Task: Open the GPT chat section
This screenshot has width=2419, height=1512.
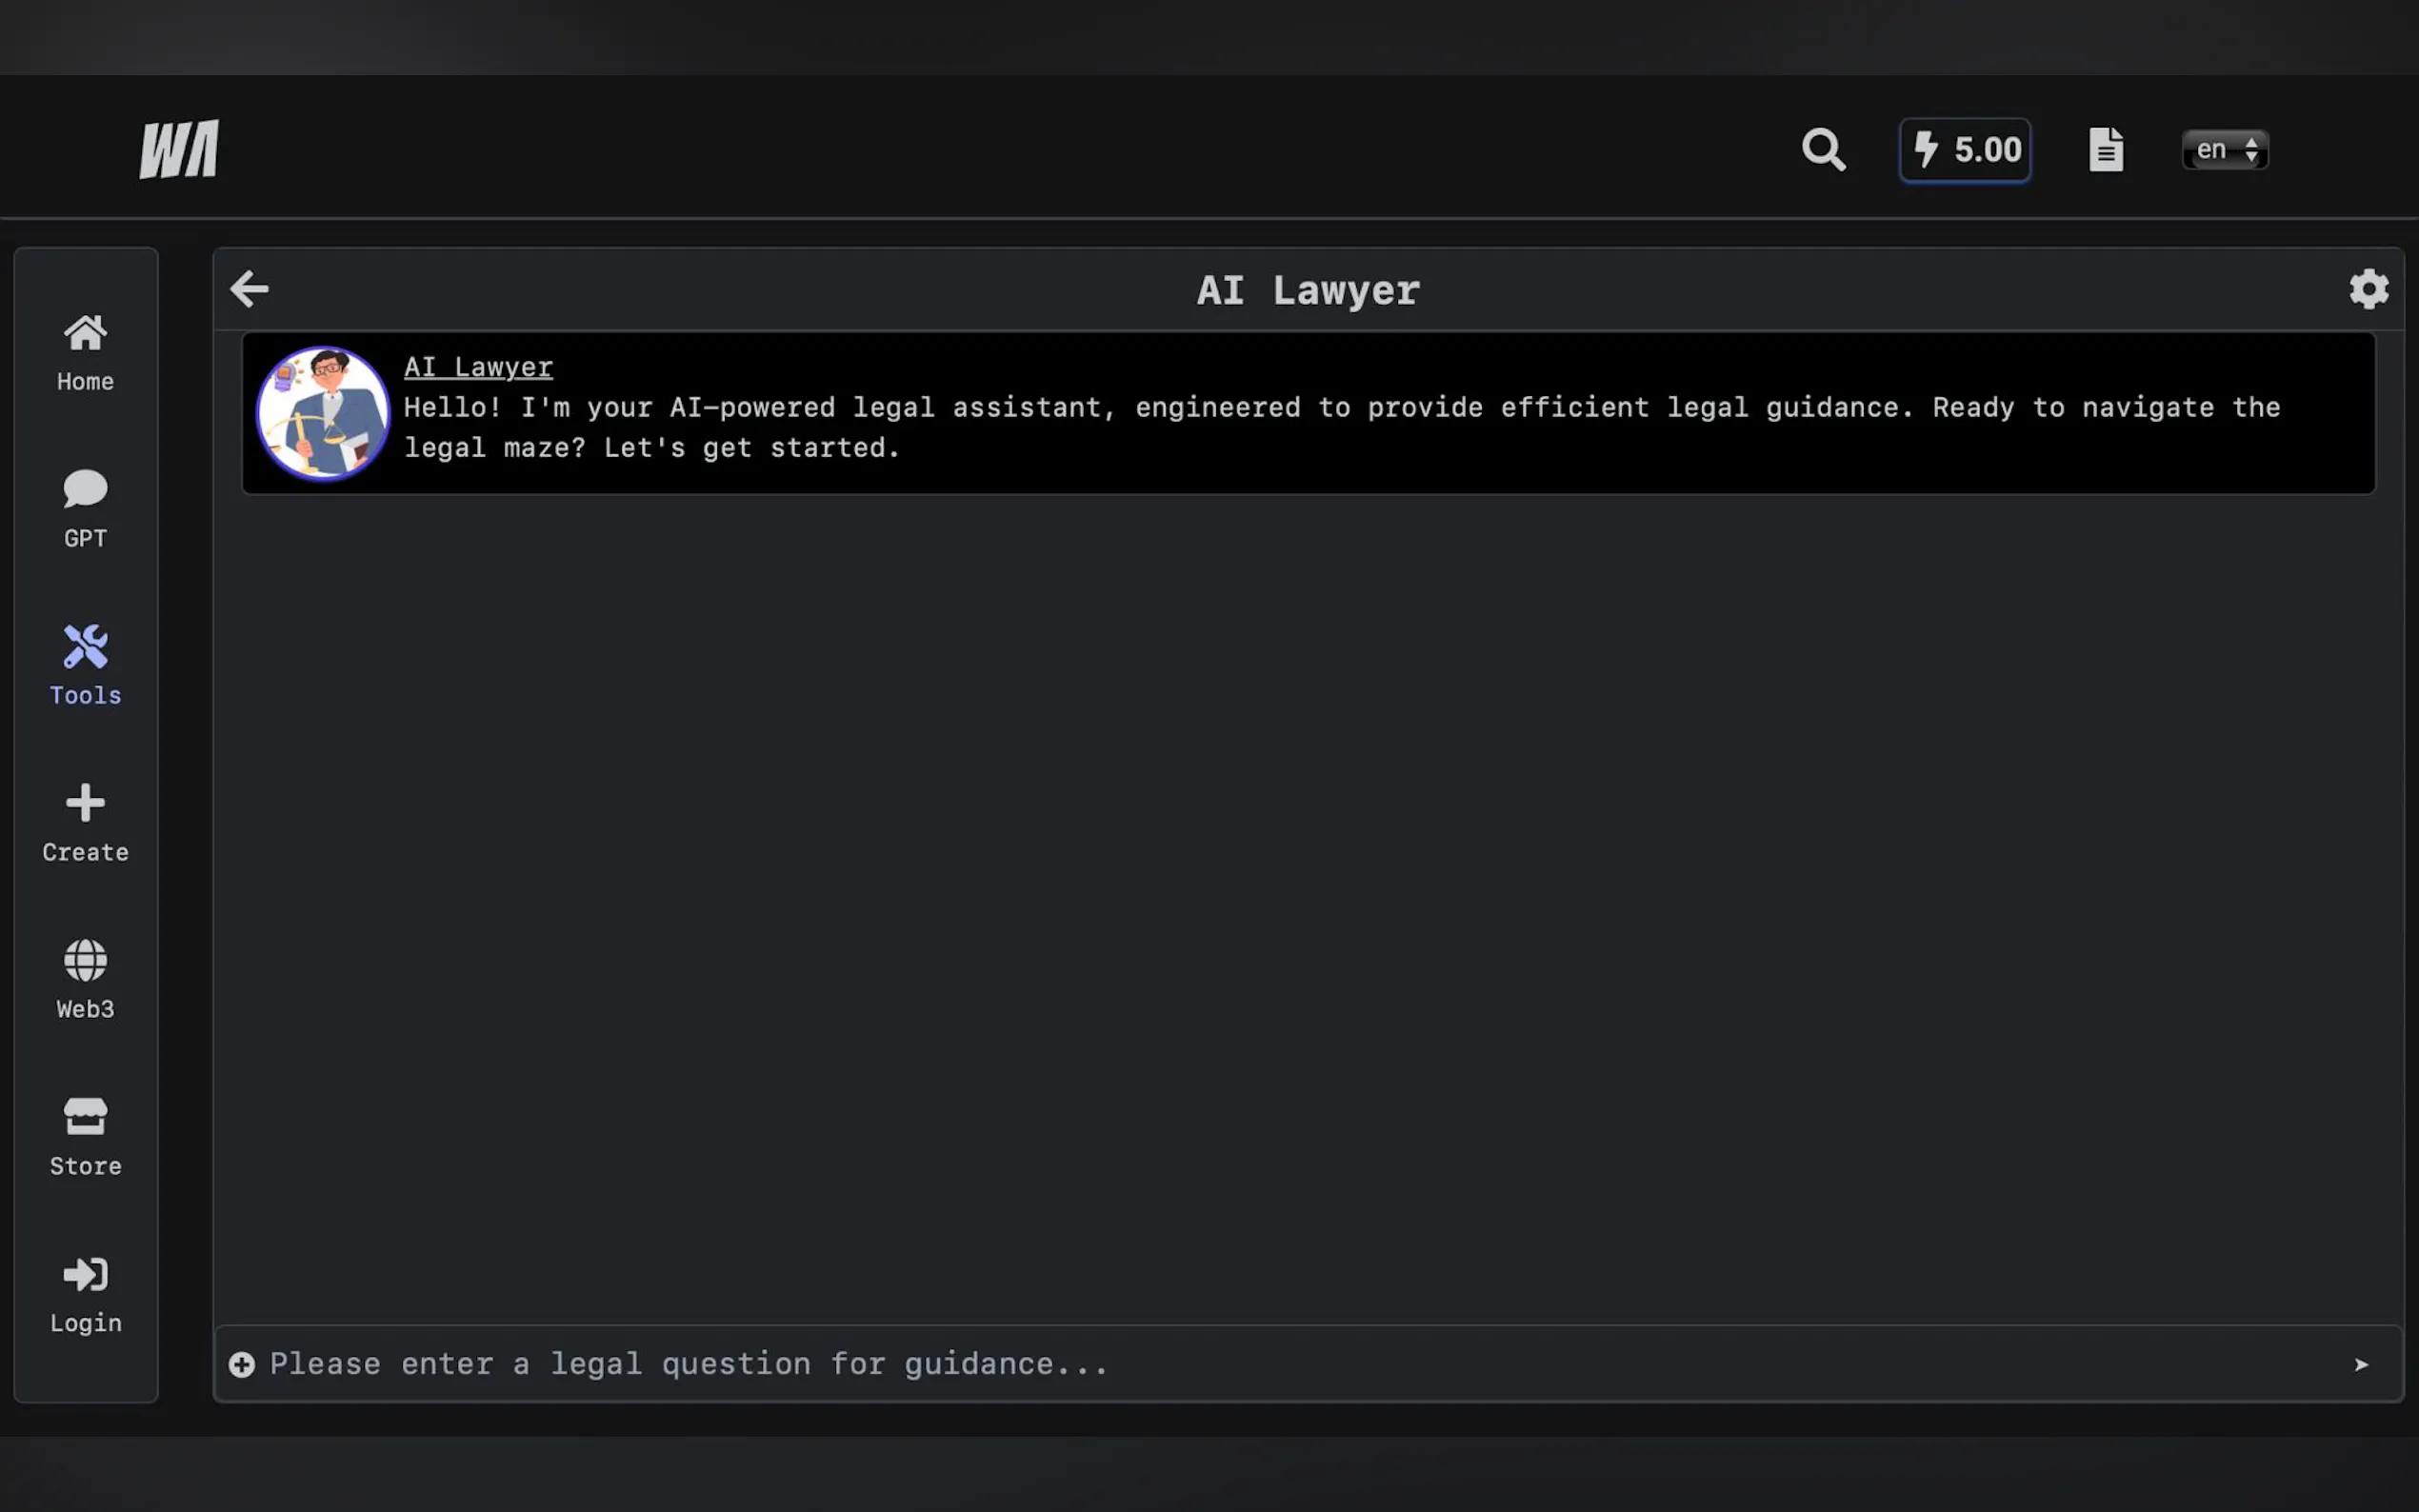Action: [x=85, y=509]
